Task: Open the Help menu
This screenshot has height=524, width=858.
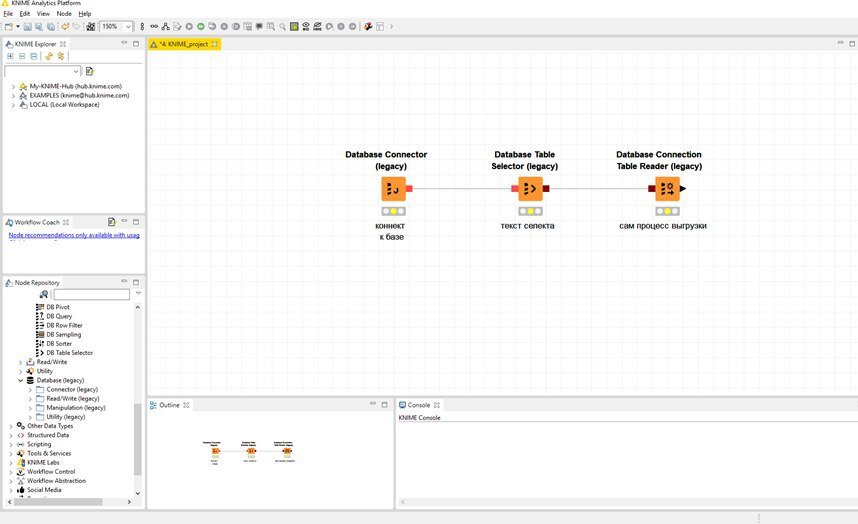Action: click(85, 13)
